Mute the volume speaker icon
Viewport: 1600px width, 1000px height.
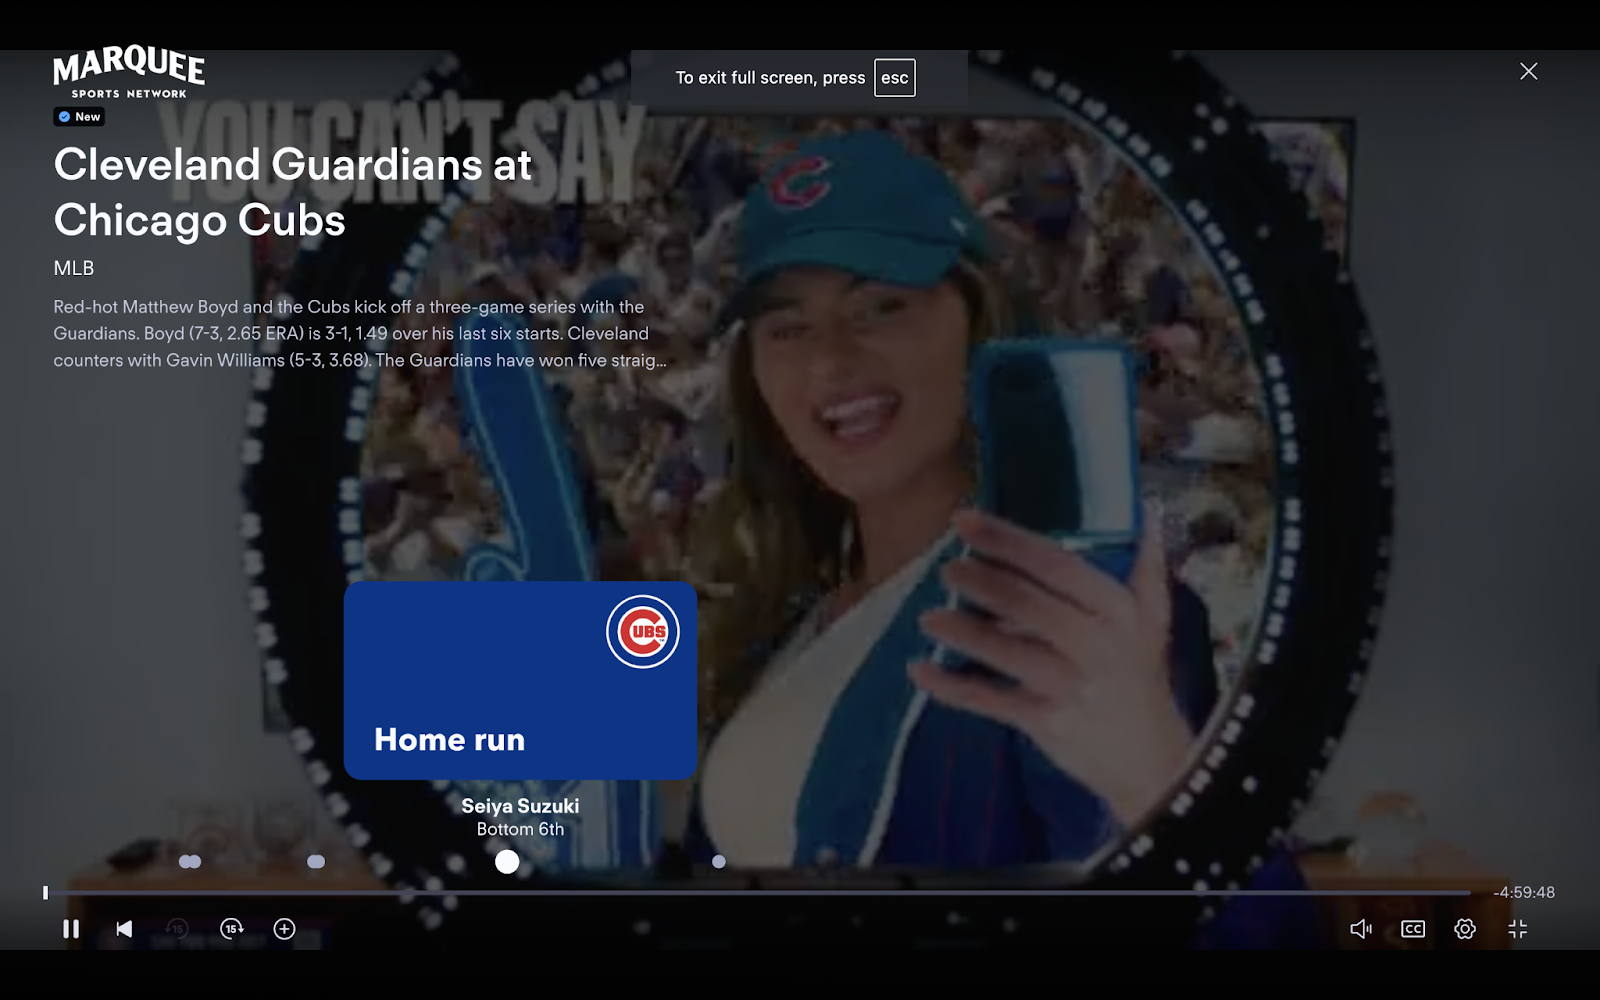click(x=1361, y=929)
